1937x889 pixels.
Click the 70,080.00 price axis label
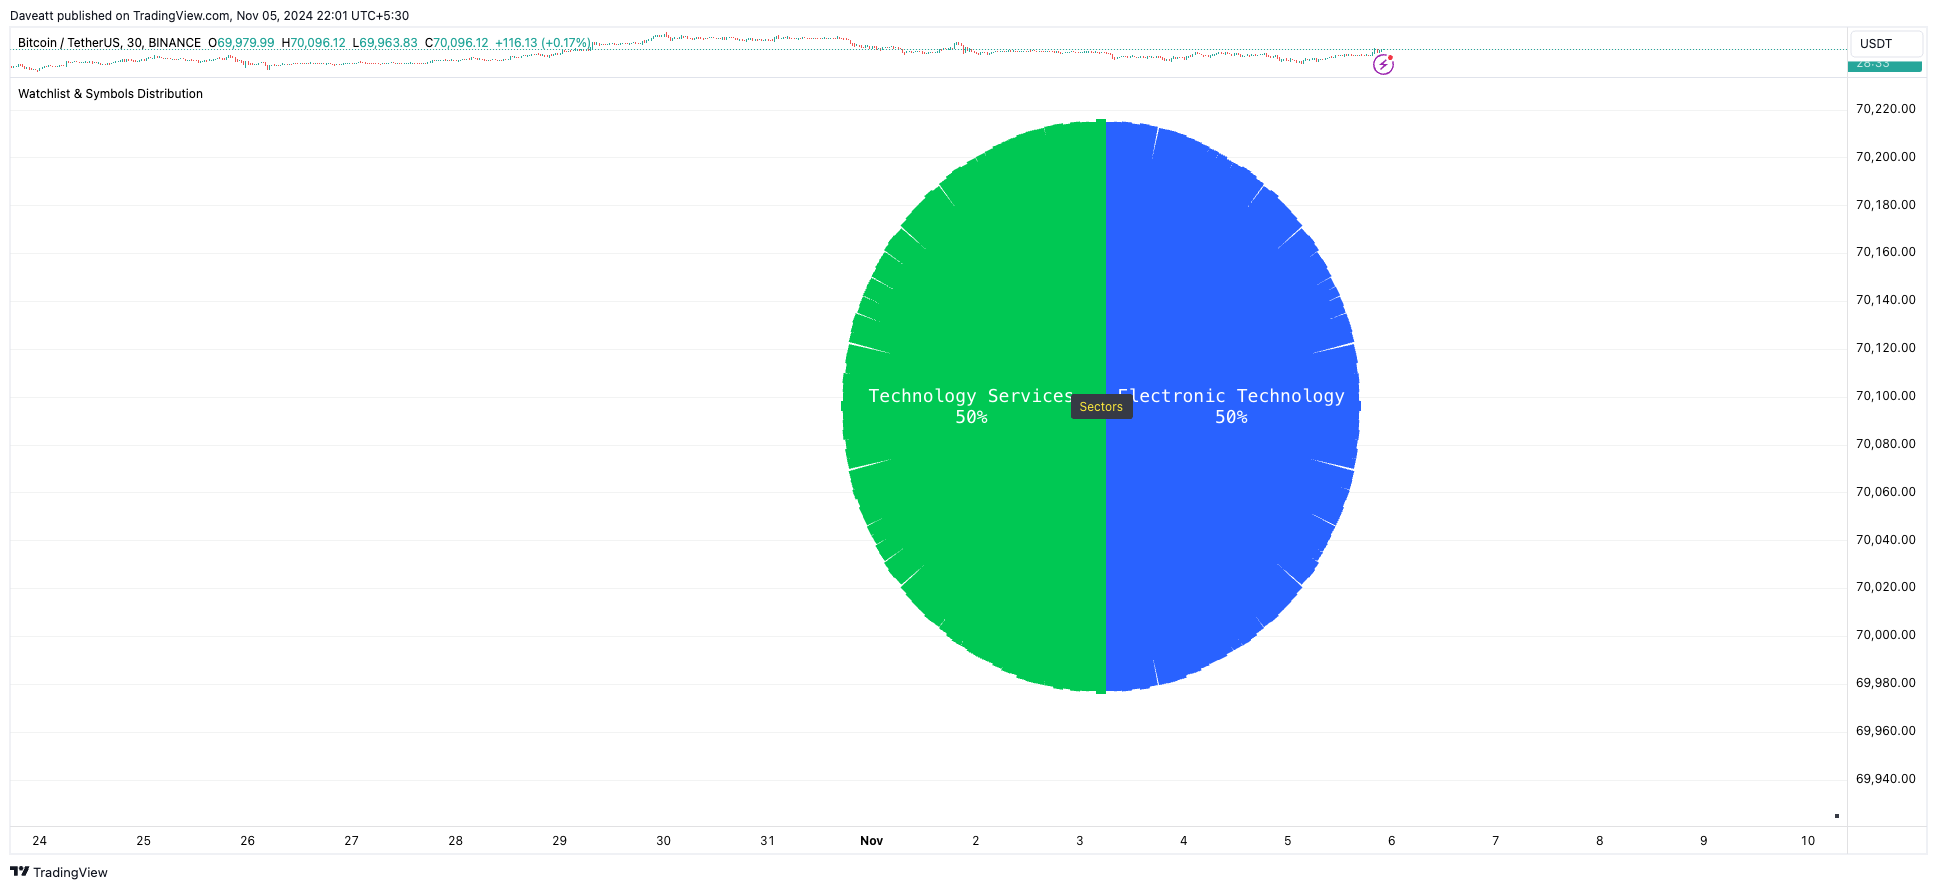tap(1885, 444)
